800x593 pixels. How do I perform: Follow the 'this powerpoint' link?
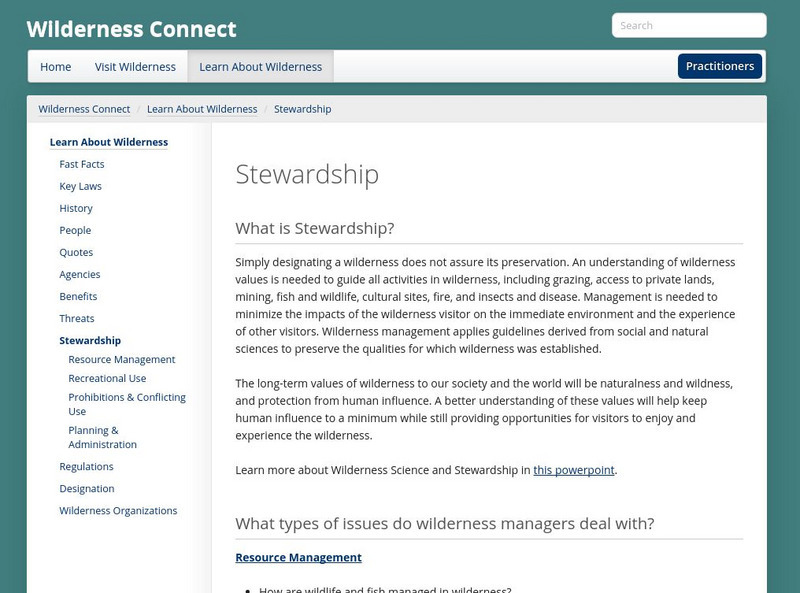(x=574, y=470)
